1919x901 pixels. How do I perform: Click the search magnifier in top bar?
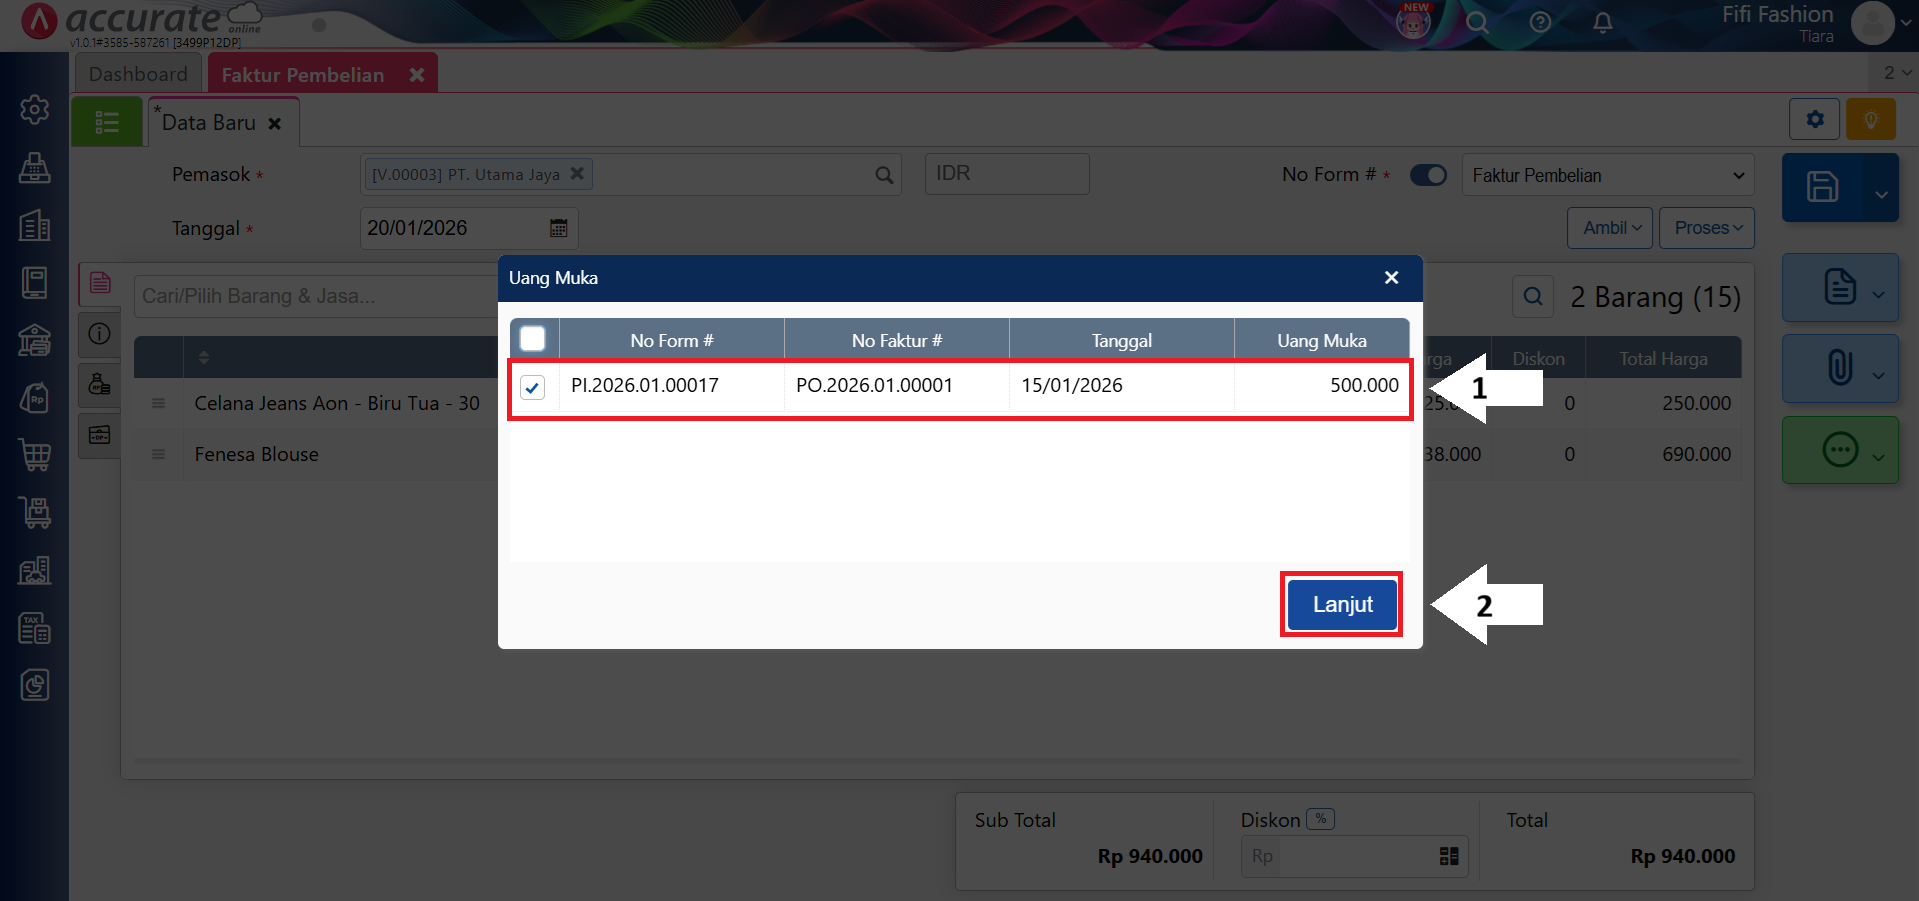coord(1477,22)
